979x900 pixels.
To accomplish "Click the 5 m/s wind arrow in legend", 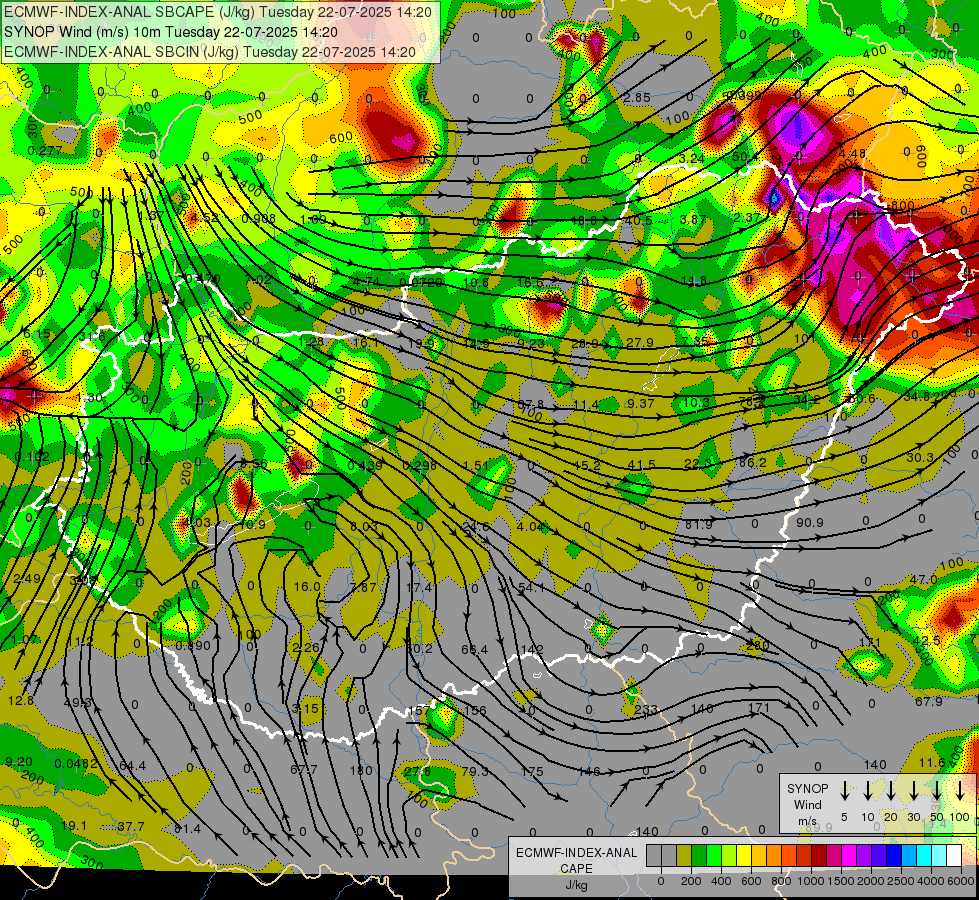I will click(x=844, y=791).
